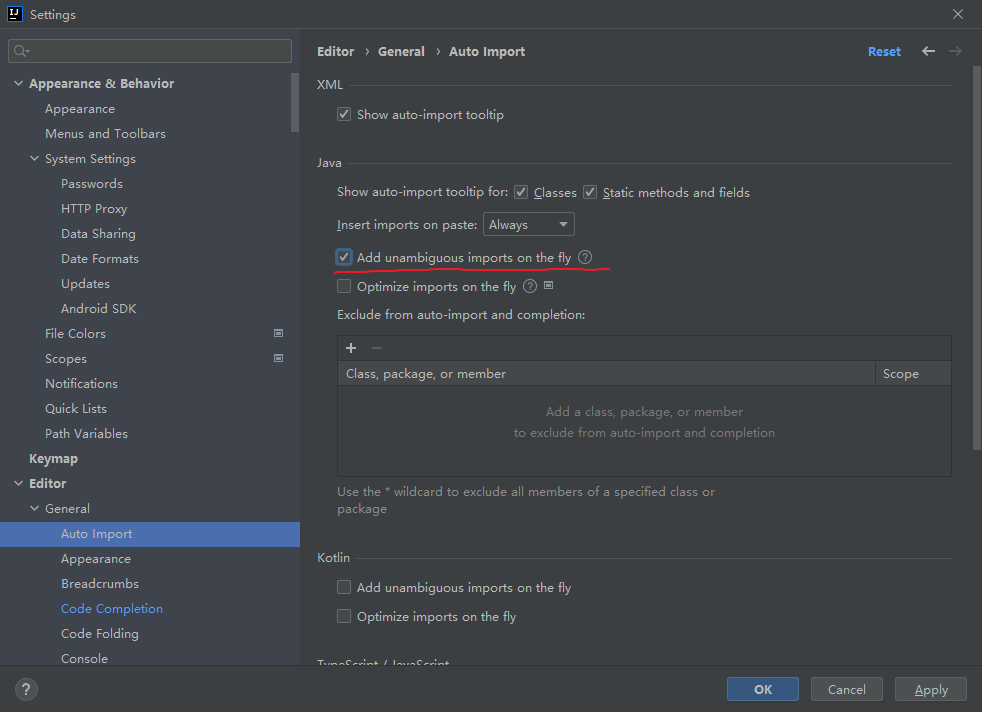Open the Insert imports on paste dropdown
The image size is (982, 712).
[528, 225]
